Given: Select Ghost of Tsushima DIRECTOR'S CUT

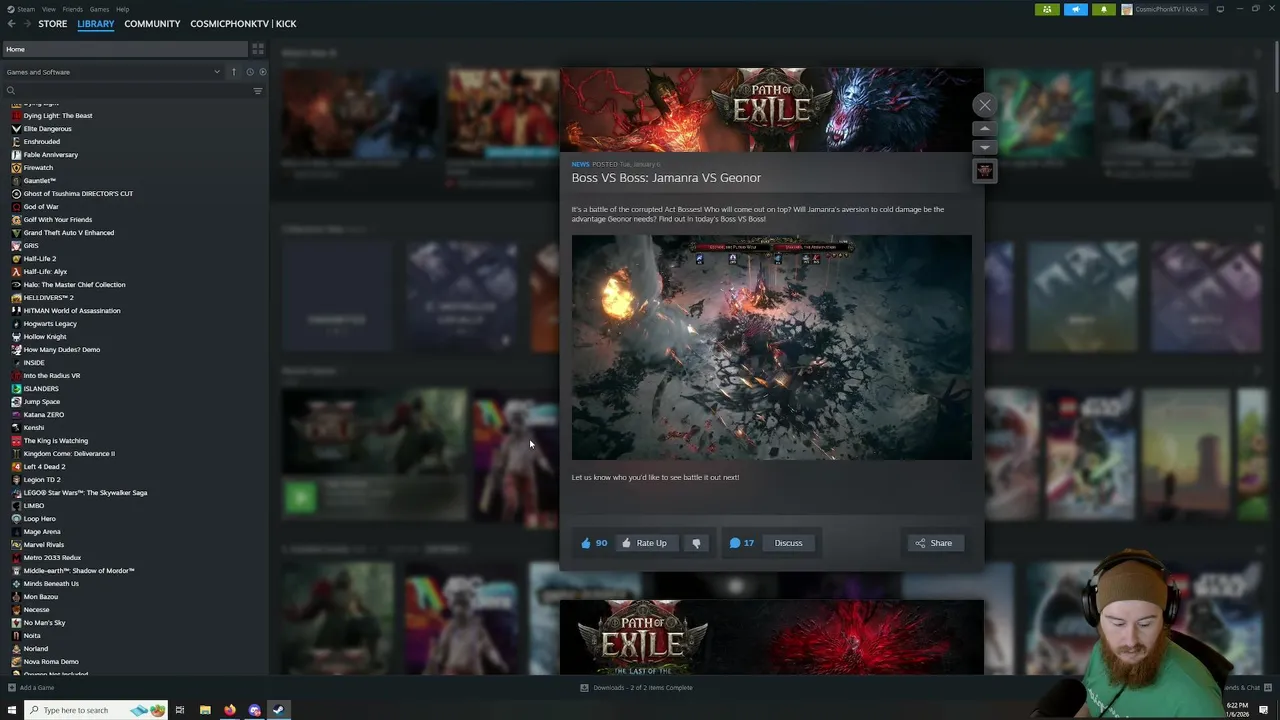Looking at the screenshot, I should point(78,194).
